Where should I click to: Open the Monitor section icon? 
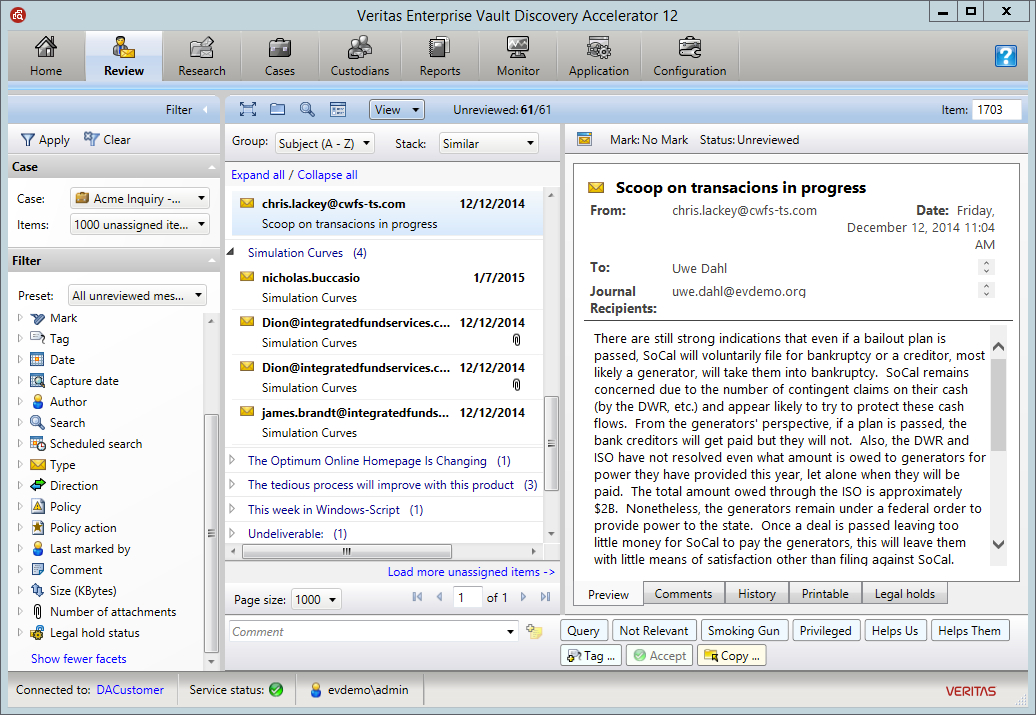518,48
